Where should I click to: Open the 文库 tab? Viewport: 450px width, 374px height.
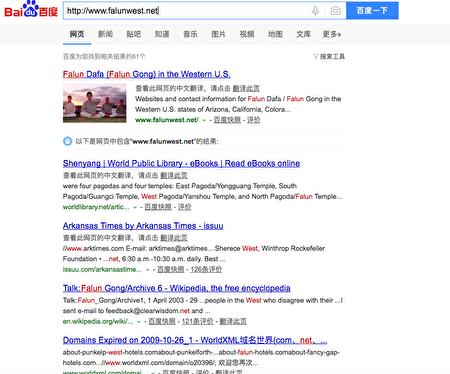click(303, 34)
